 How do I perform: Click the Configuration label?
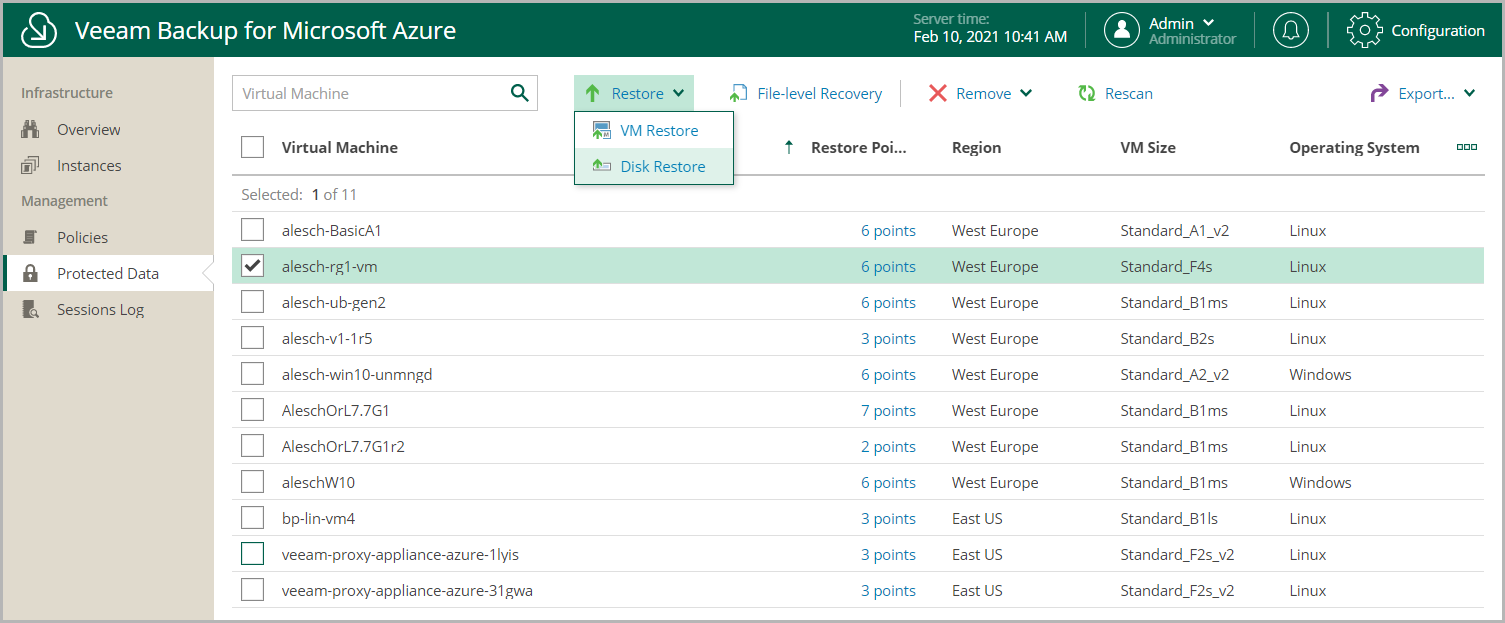coord(1438,30)
